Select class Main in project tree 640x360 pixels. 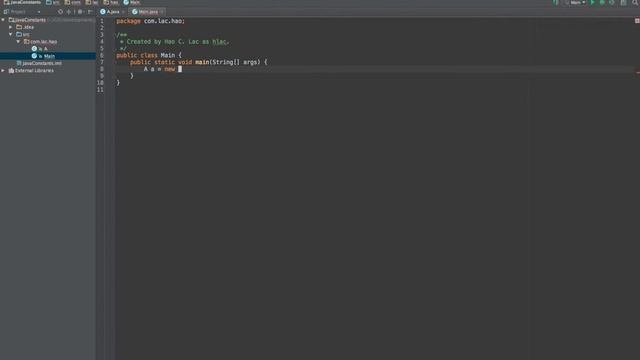coord(48,56)
